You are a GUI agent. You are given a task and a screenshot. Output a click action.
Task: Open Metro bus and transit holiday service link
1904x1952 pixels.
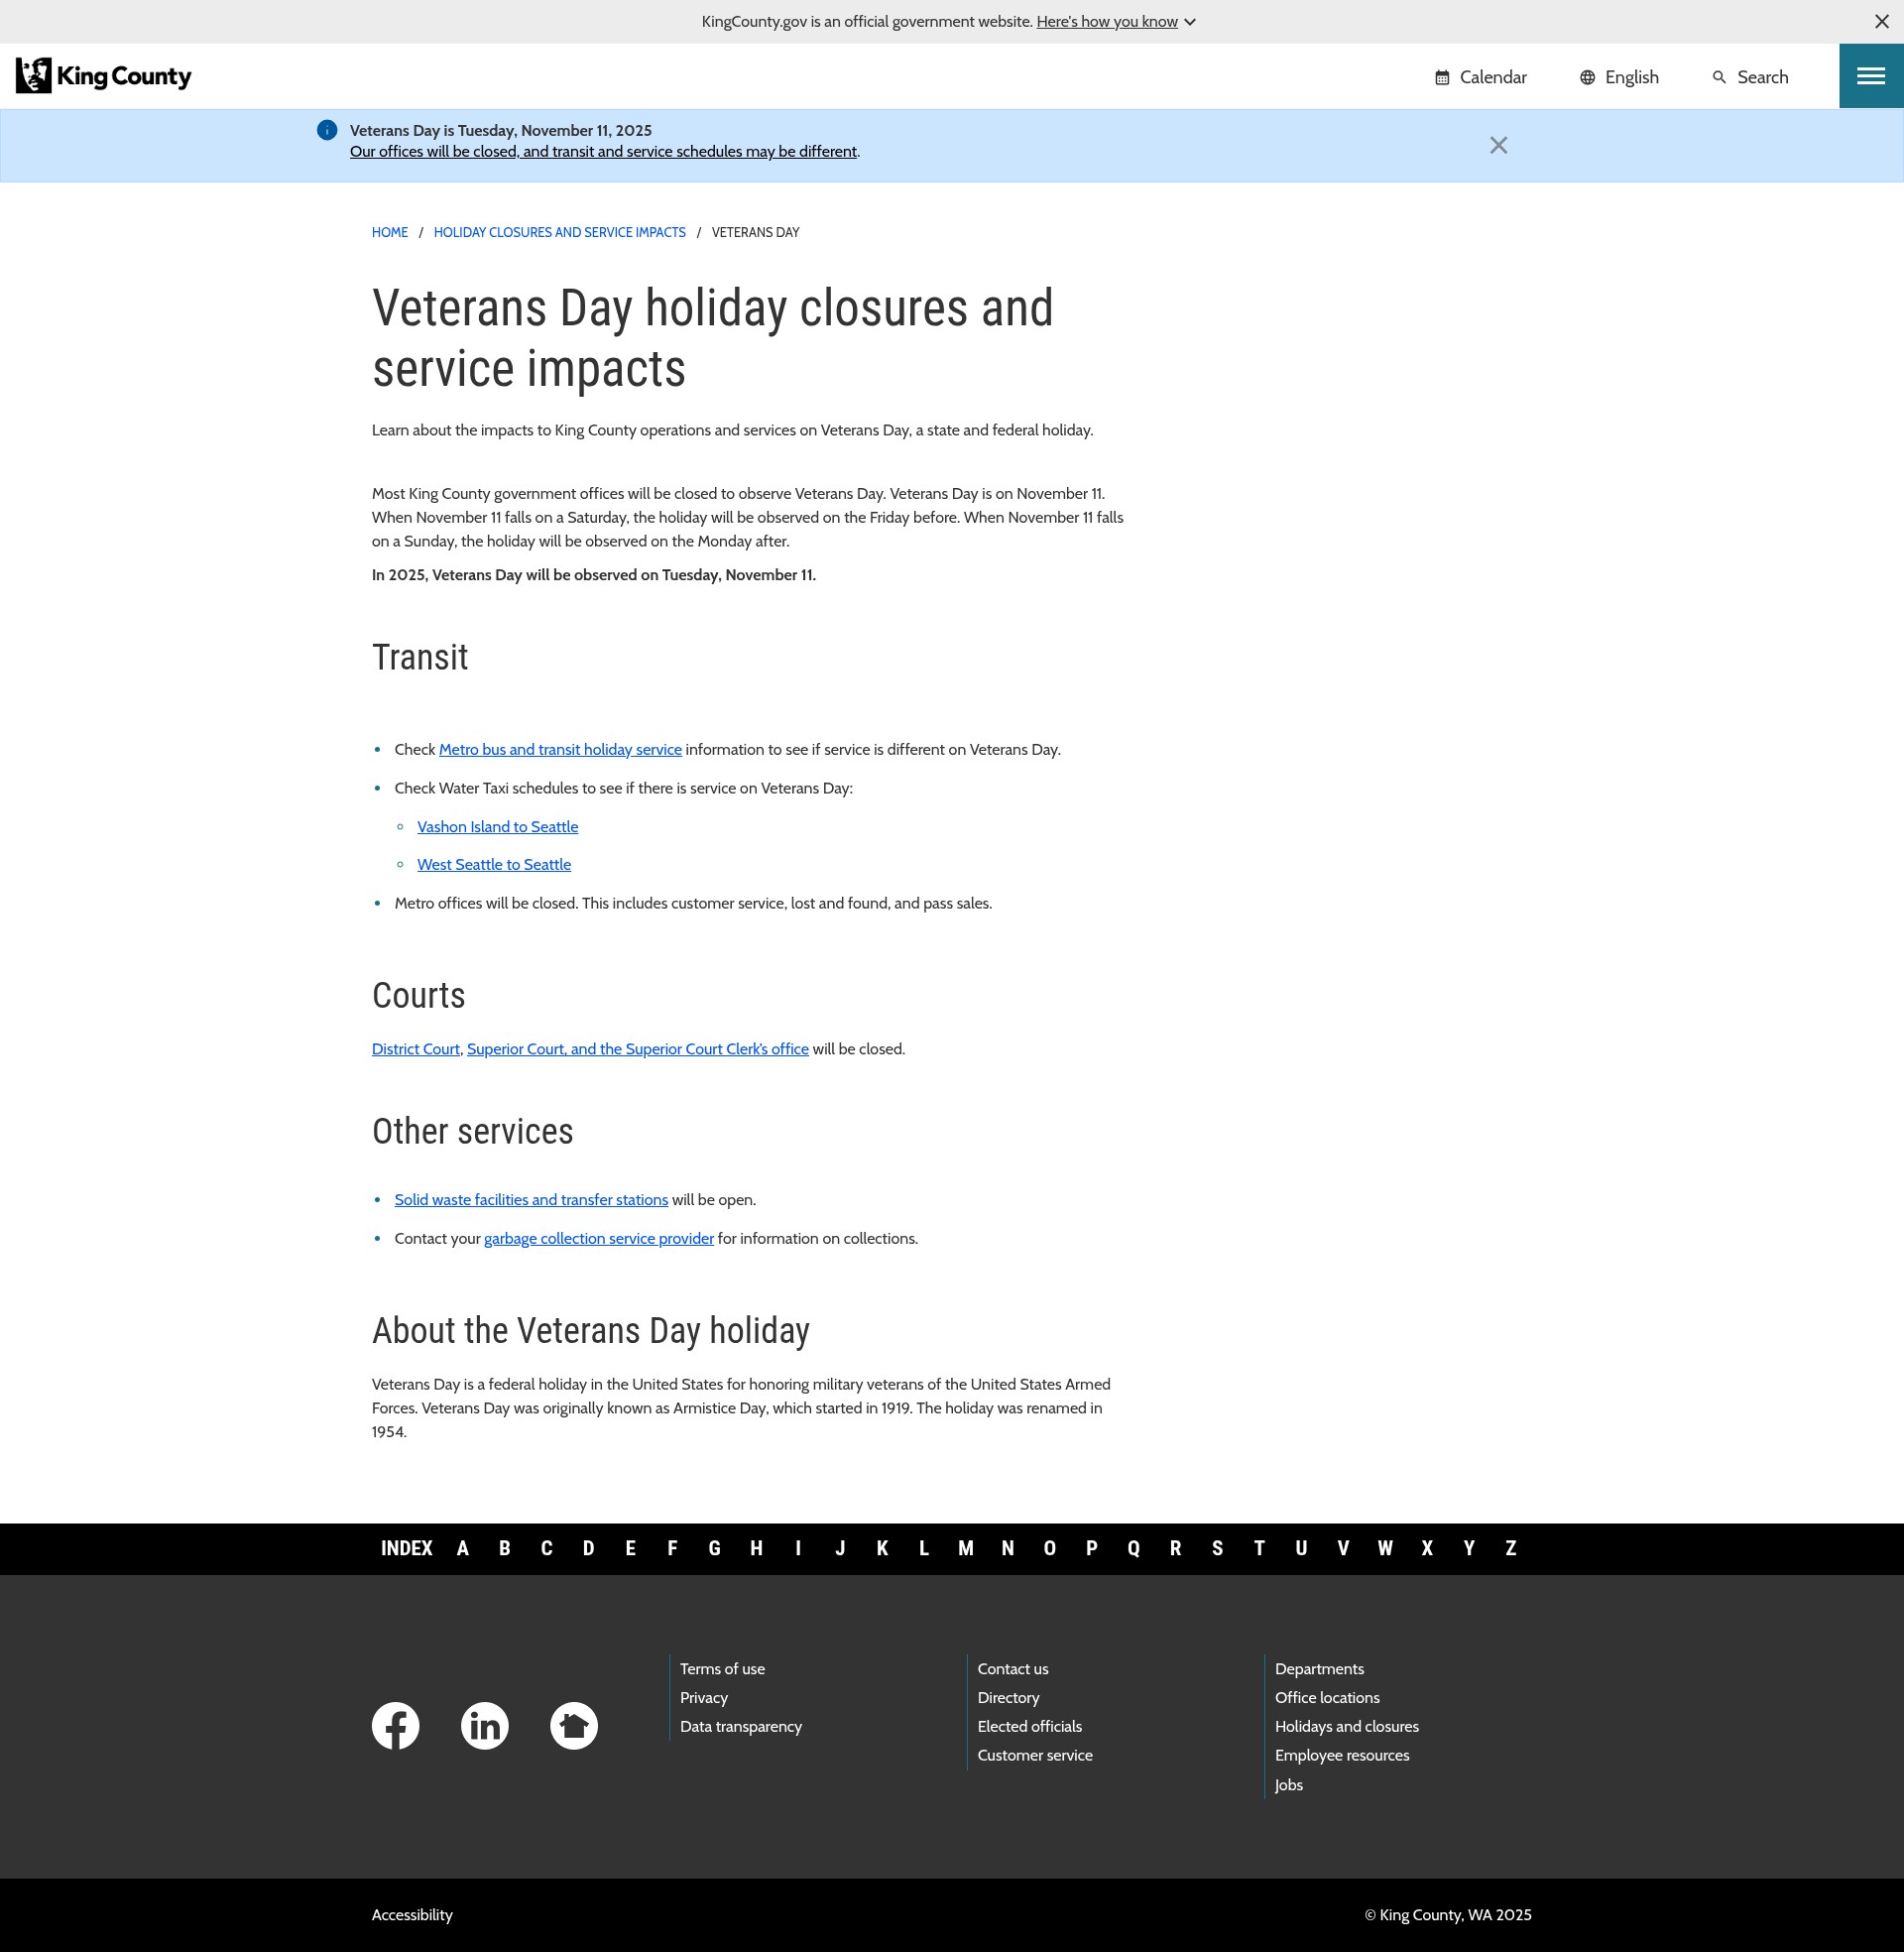click(560, 749)
